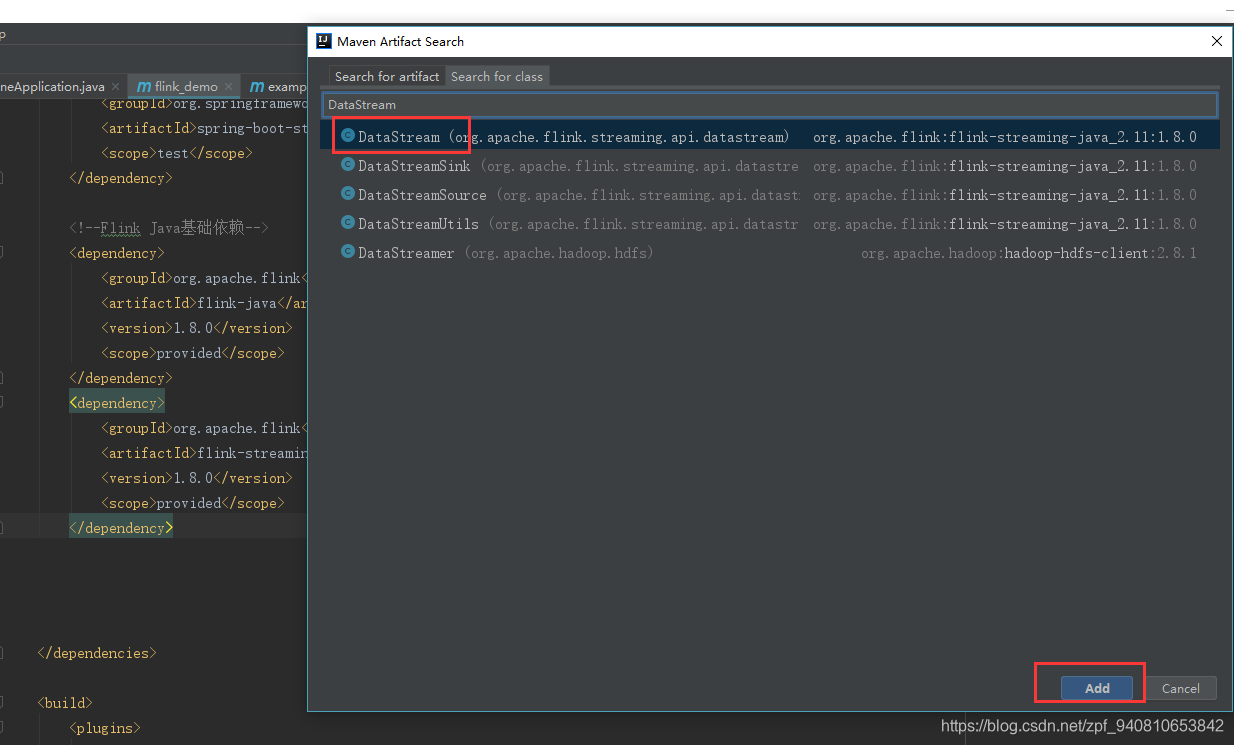Click the IntelliJ icon in the Maven Artifact Search title bar
This screenshot has width=1234, height=745.
point(323,41)
